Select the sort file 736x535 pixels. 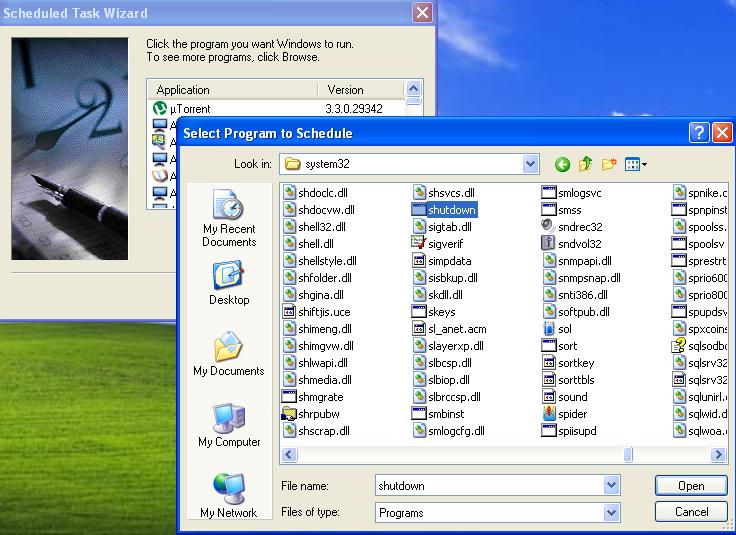(560, 346)
